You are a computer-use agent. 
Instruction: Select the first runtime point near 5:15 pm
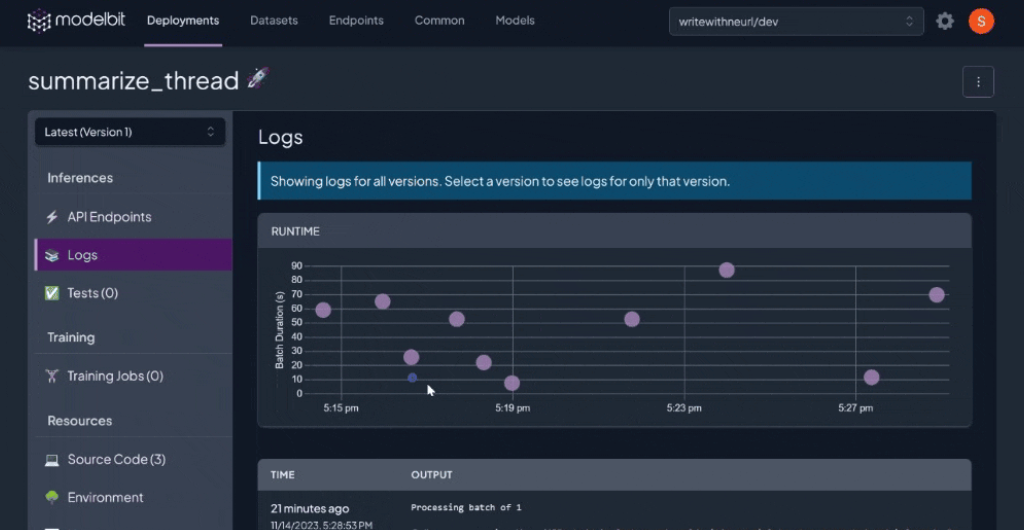pos(323,310)
